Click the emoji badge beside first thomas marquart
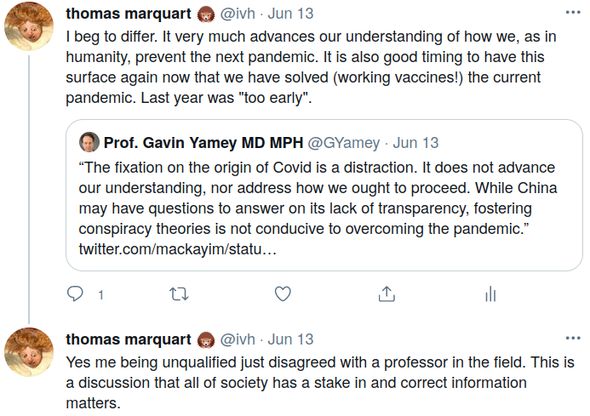The image size is (590, 416). point(206,14)
